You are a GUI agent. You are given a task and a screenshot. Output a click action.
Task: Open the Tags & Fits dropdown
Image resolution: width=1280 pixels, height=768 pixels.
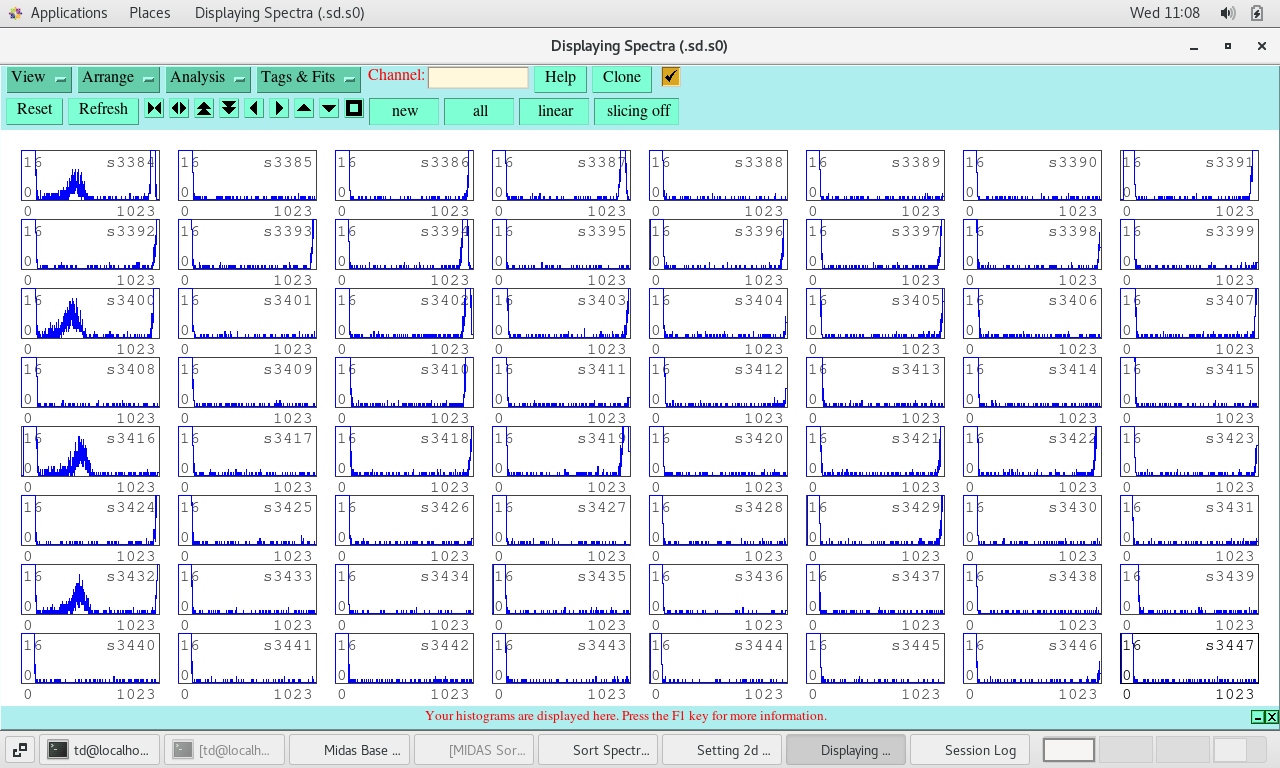(x=308, y=78)
